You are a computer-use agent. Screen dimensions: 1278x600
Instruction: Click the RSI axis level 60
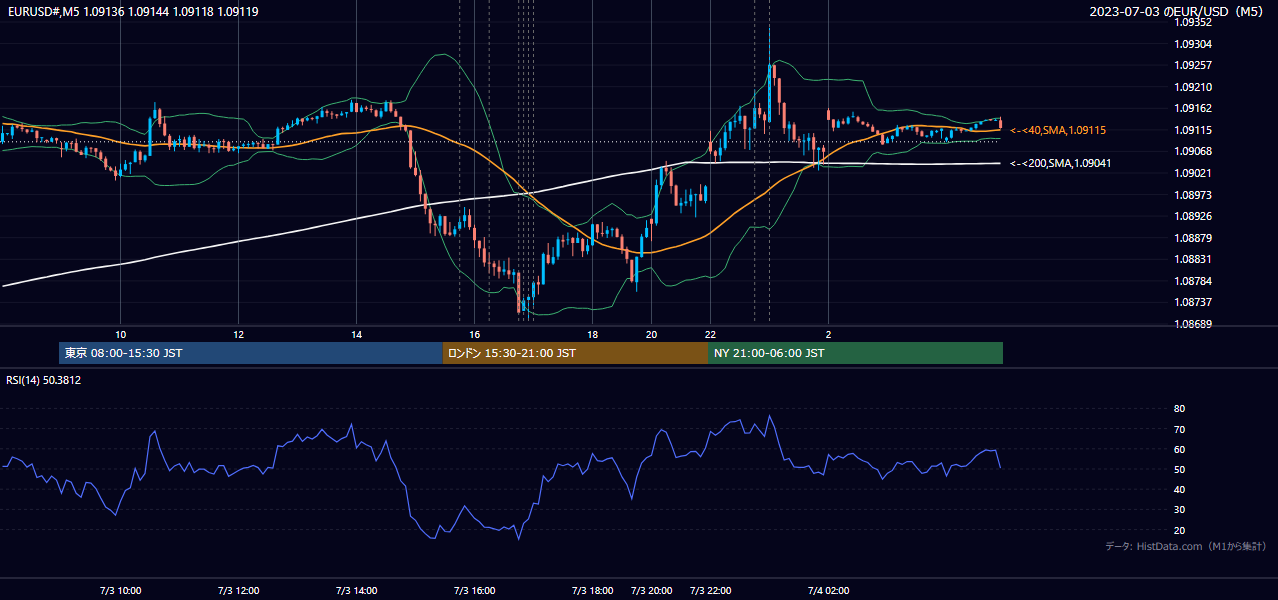coord(1179,449)
